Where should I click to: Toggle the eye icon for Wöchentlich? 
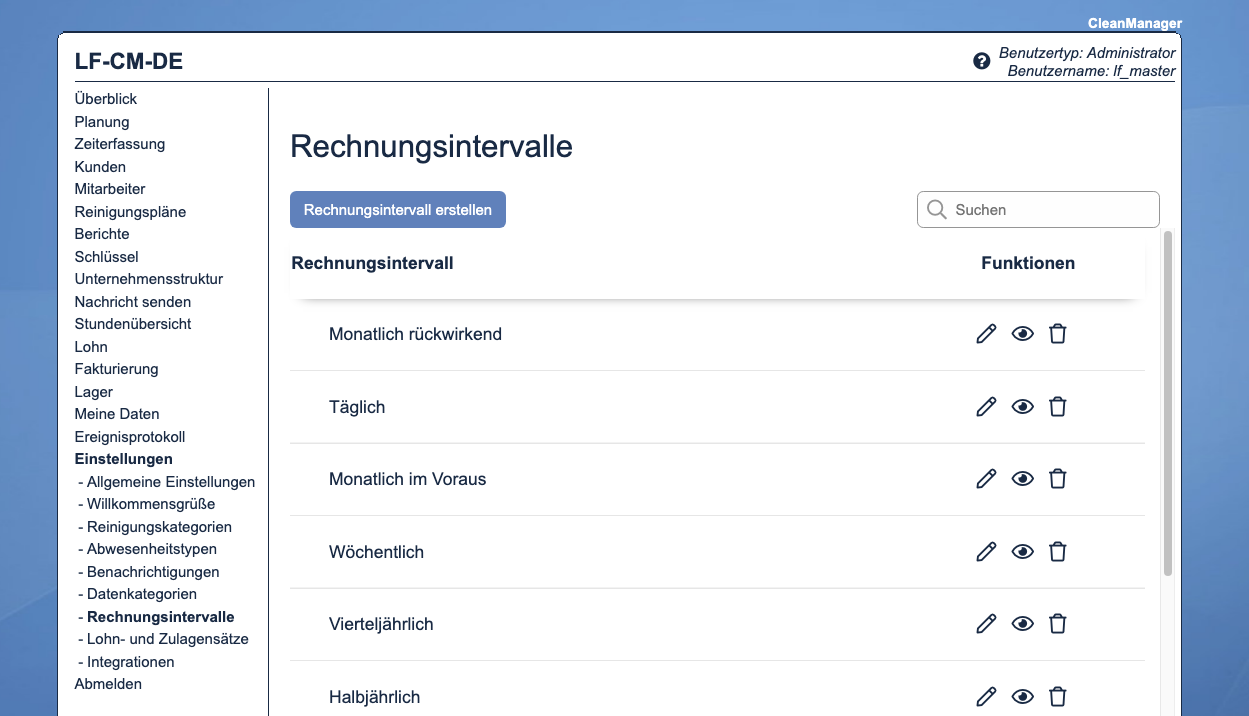click(1022, 551)
